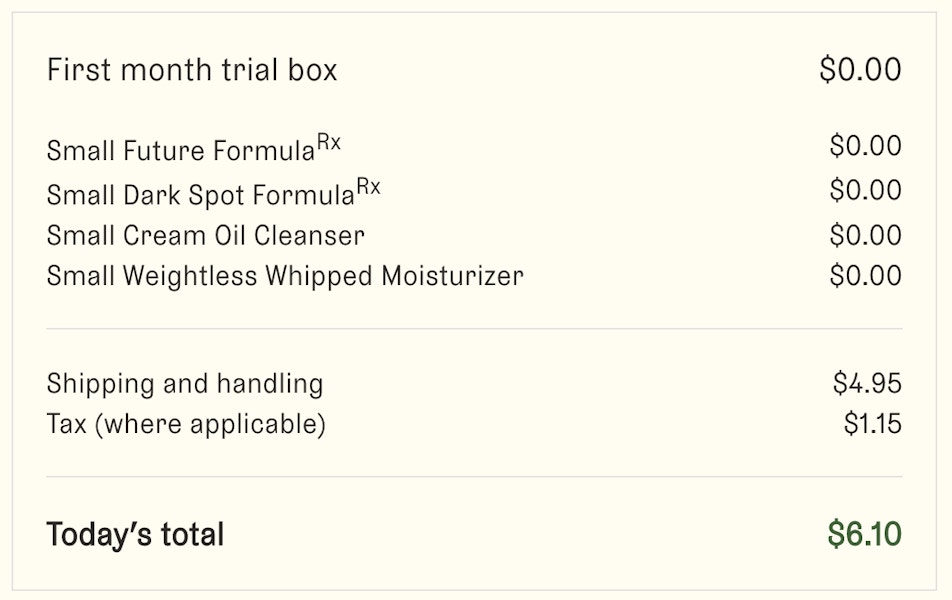
Task: Click the green $6.10 total amount
Action: point(865,534)
